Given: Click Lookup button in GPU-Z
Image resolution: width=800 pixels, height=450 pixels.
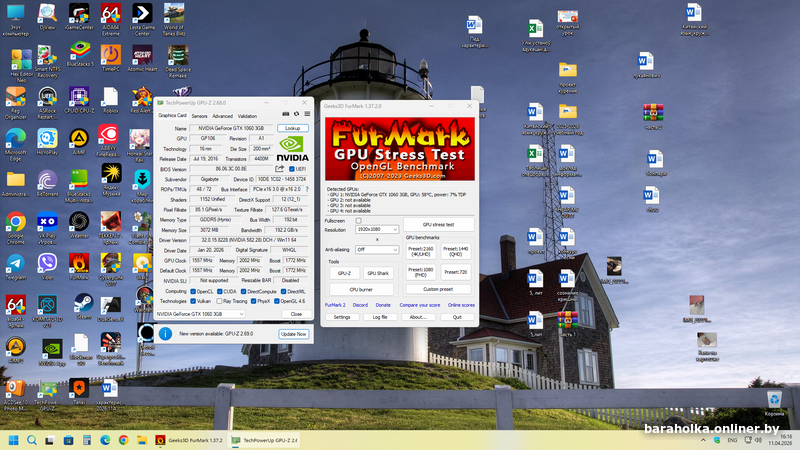Looking at the screenshot, I should coord(293,128).
